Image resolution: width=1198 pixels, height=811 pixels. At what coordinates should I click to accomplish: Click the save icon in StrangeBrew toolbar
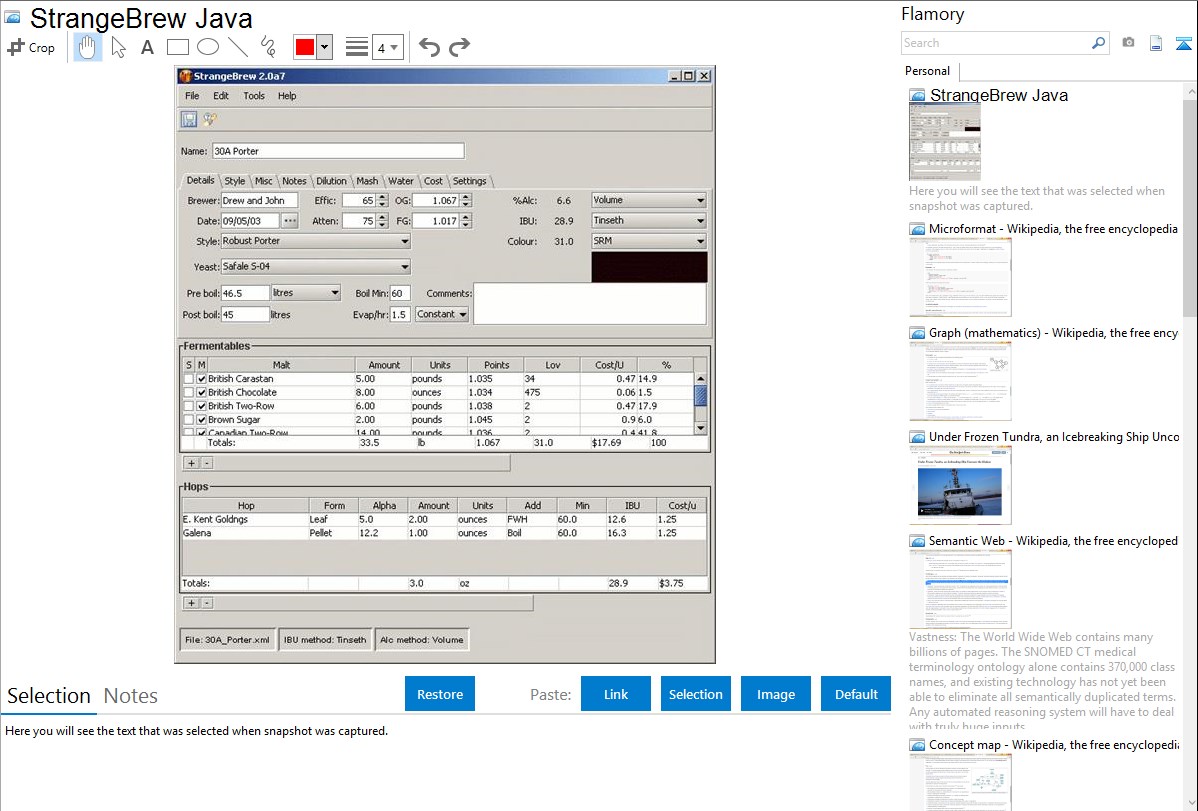[189, 119]
